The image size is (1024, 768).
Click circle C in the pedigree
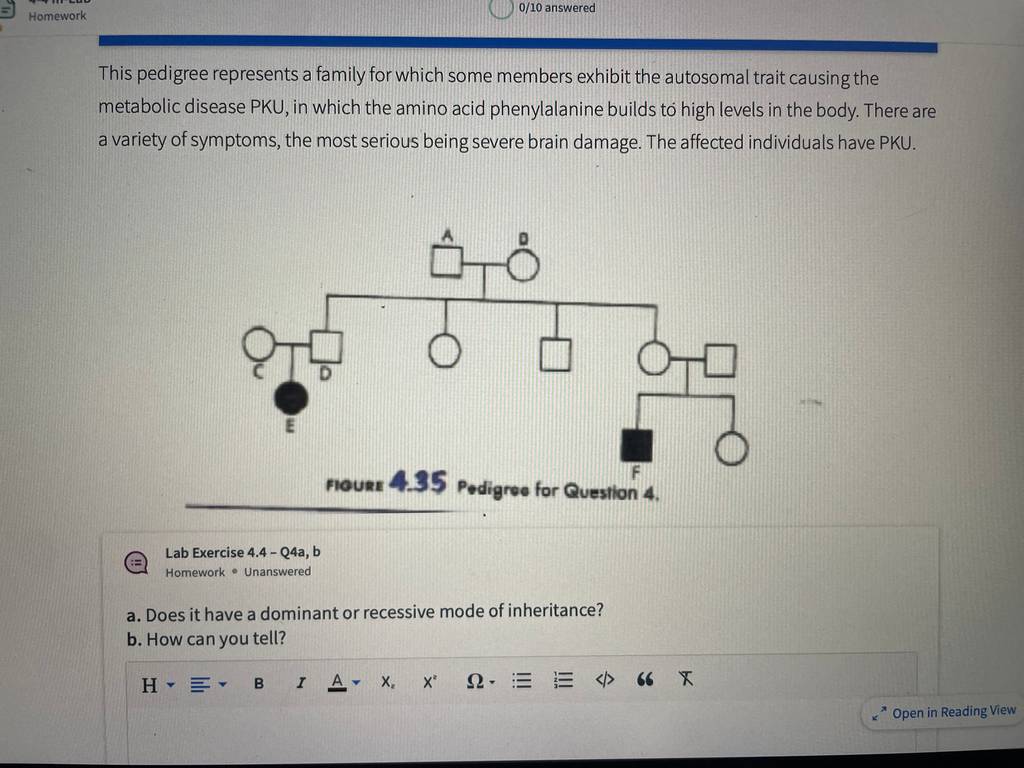pos(259,344)
